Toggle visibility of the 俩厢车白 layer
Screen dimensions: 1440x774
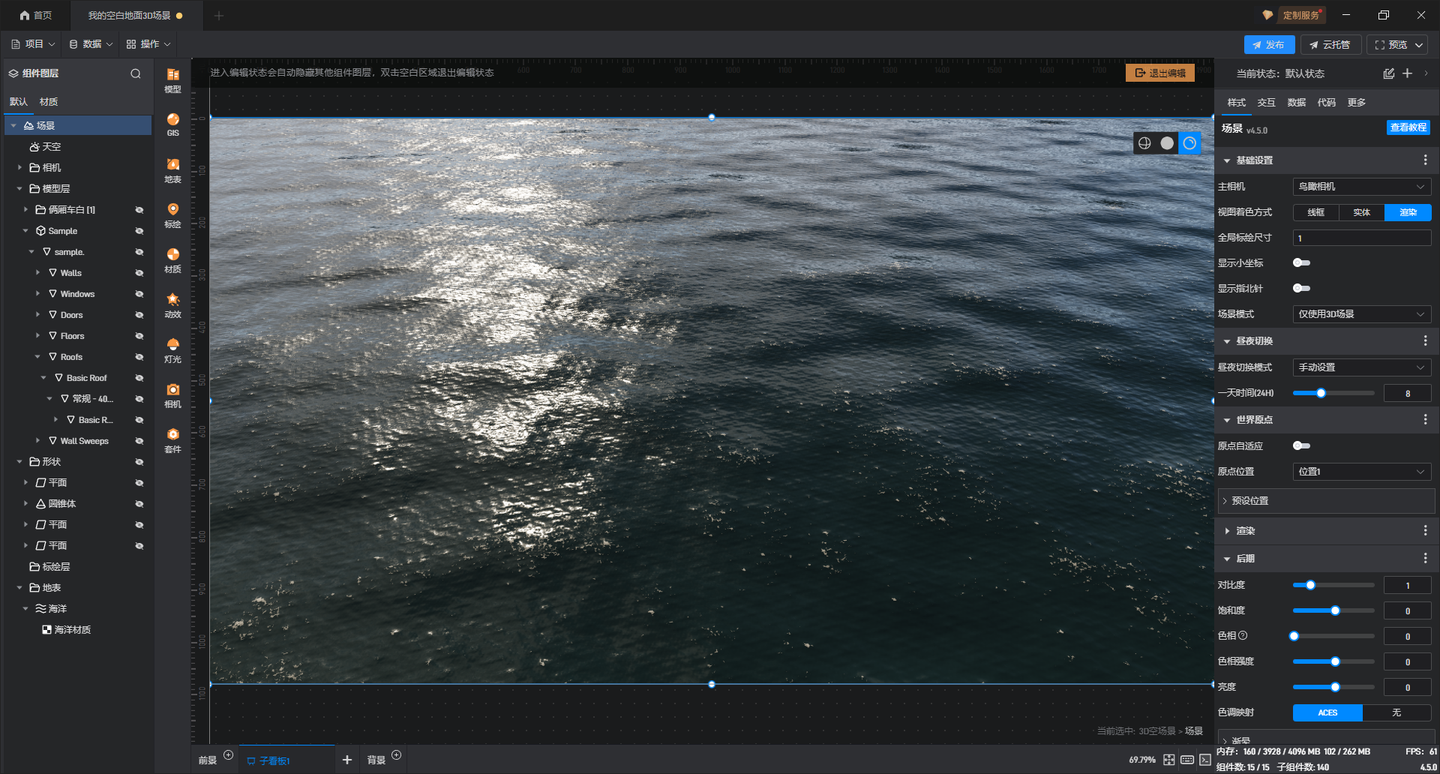point(140,210)
